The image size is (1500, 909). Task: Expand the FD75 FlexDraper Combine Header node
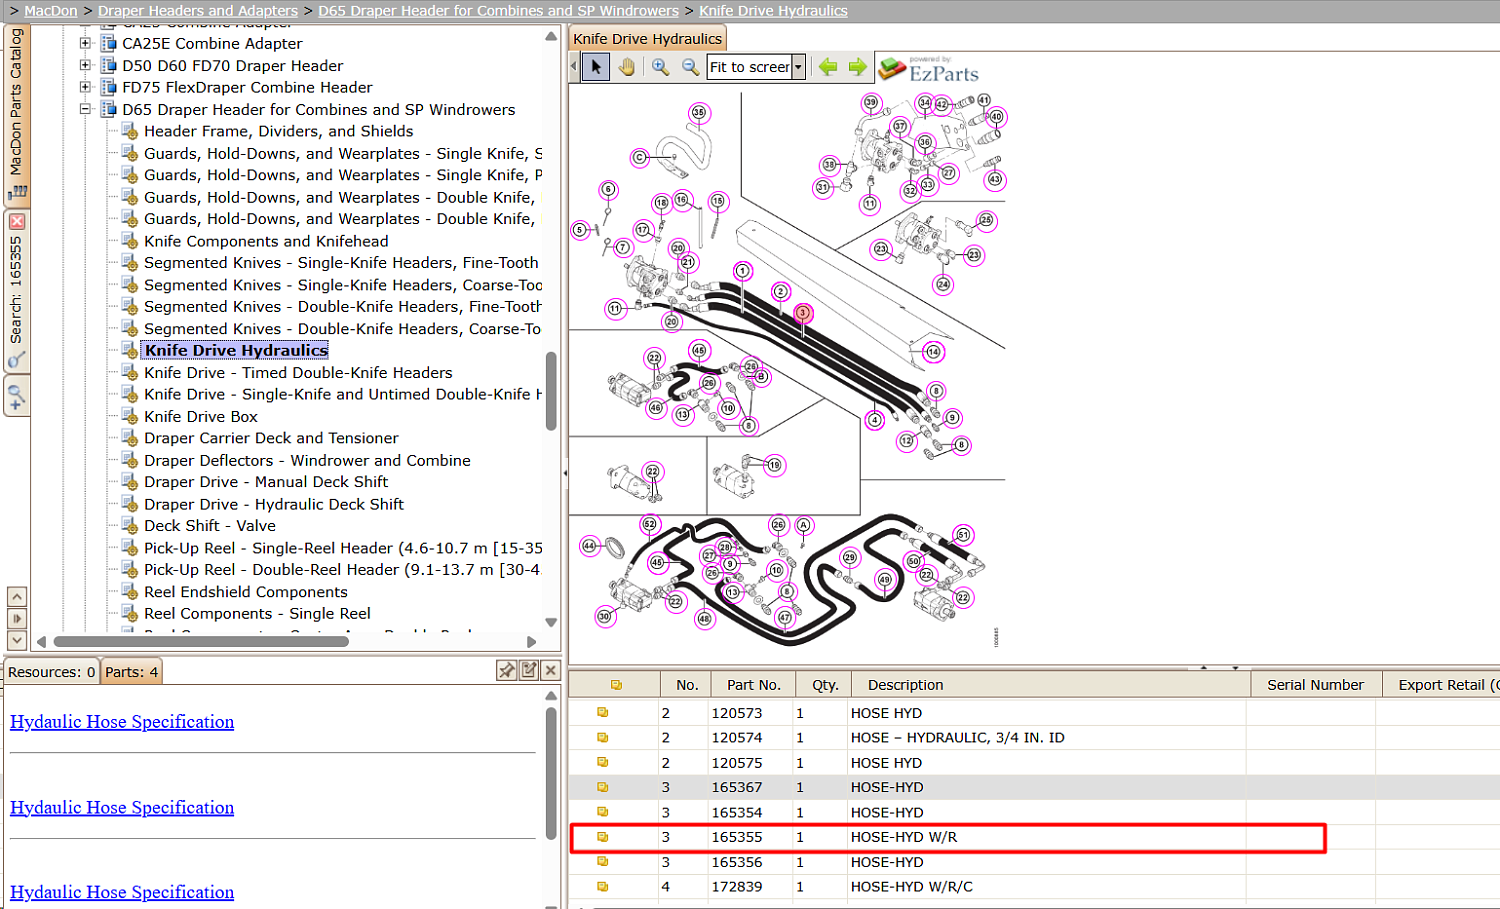pyautogui.click(x=85, y=87)
